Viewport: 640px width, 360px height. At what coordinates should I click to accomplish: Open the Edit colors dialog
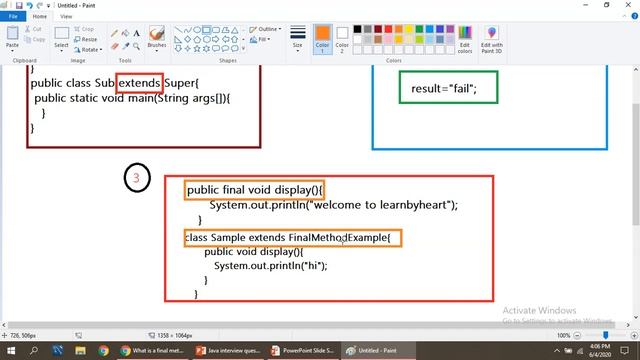[465, 39]
